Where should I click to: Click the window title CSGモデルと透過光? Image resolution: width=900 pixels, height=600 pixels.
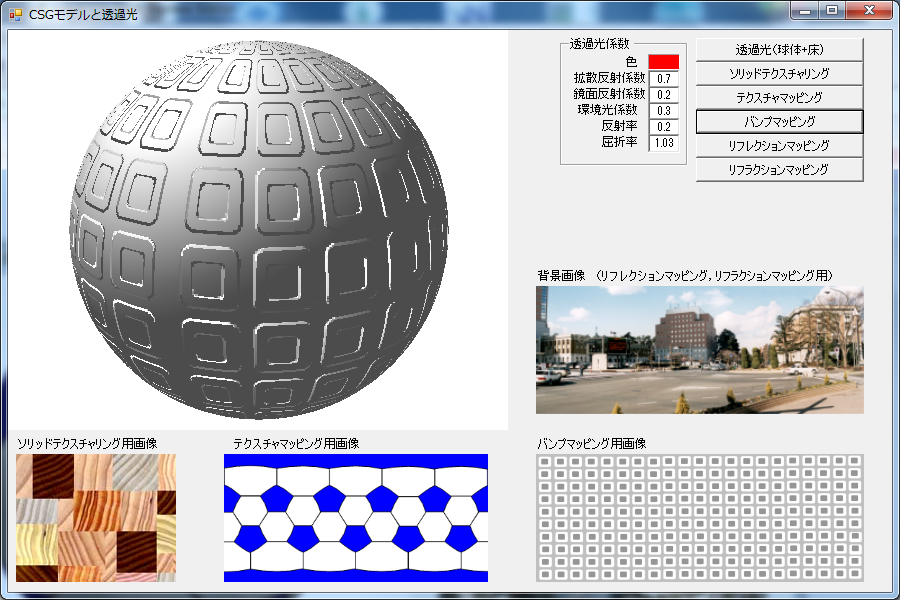(x=83, y=14)
